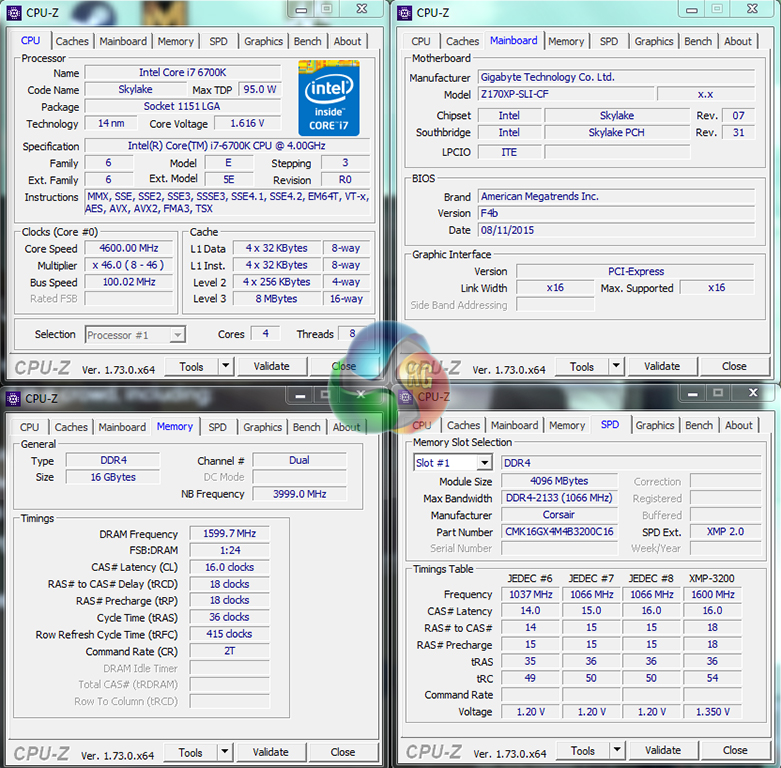This screenshot has height=768, width=781.
Task: Open the Slot #1 memory slot dropdown
Action: pyautogui.click(x=484, y=463)
